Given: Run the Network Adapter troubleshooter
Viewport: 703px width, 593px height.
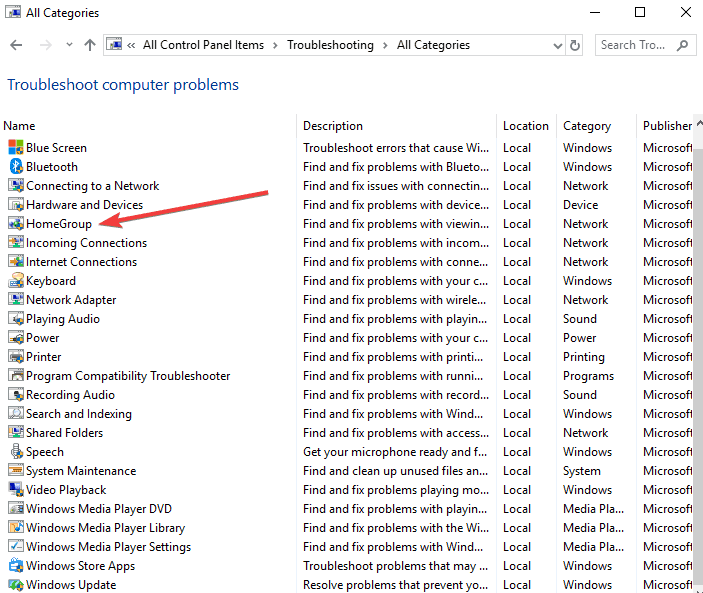Looking at the screenshot, I should pos(71,300).
